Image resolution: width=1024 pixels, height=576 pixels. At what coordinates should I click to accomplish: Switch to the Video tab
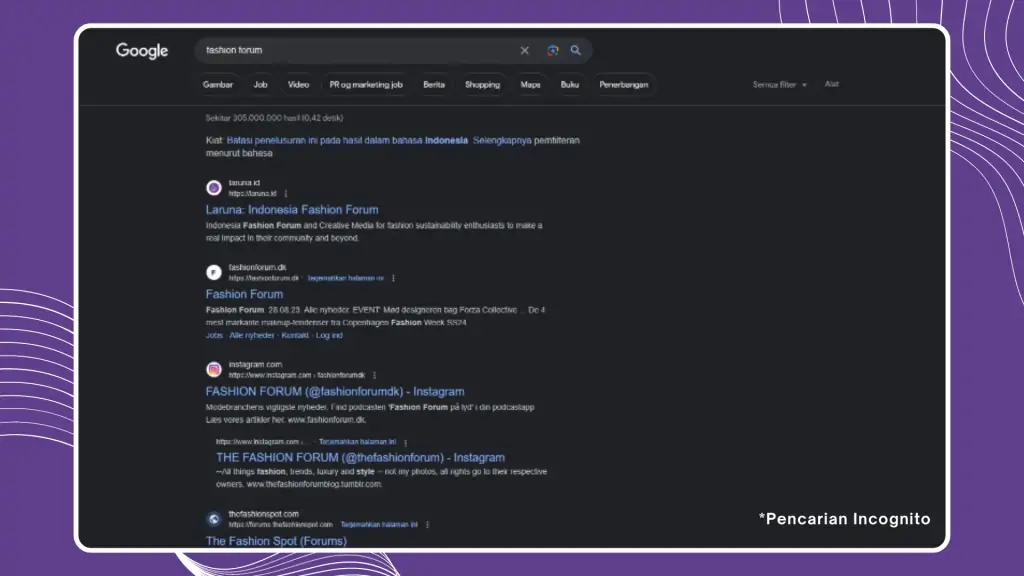point(298,85)
